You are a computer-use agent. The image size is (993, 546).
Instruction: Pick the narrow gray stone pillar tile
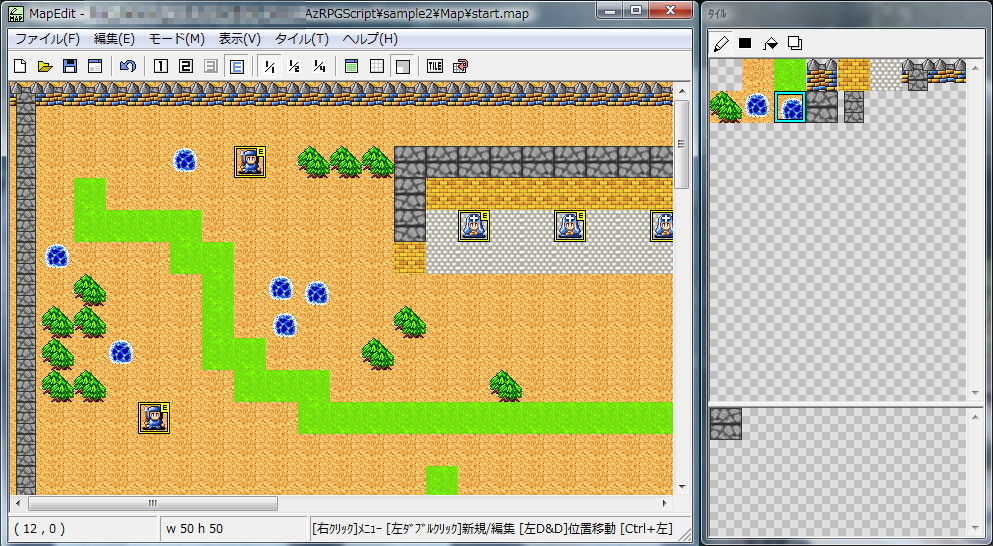pyautogui.click(x=854, y=106)
